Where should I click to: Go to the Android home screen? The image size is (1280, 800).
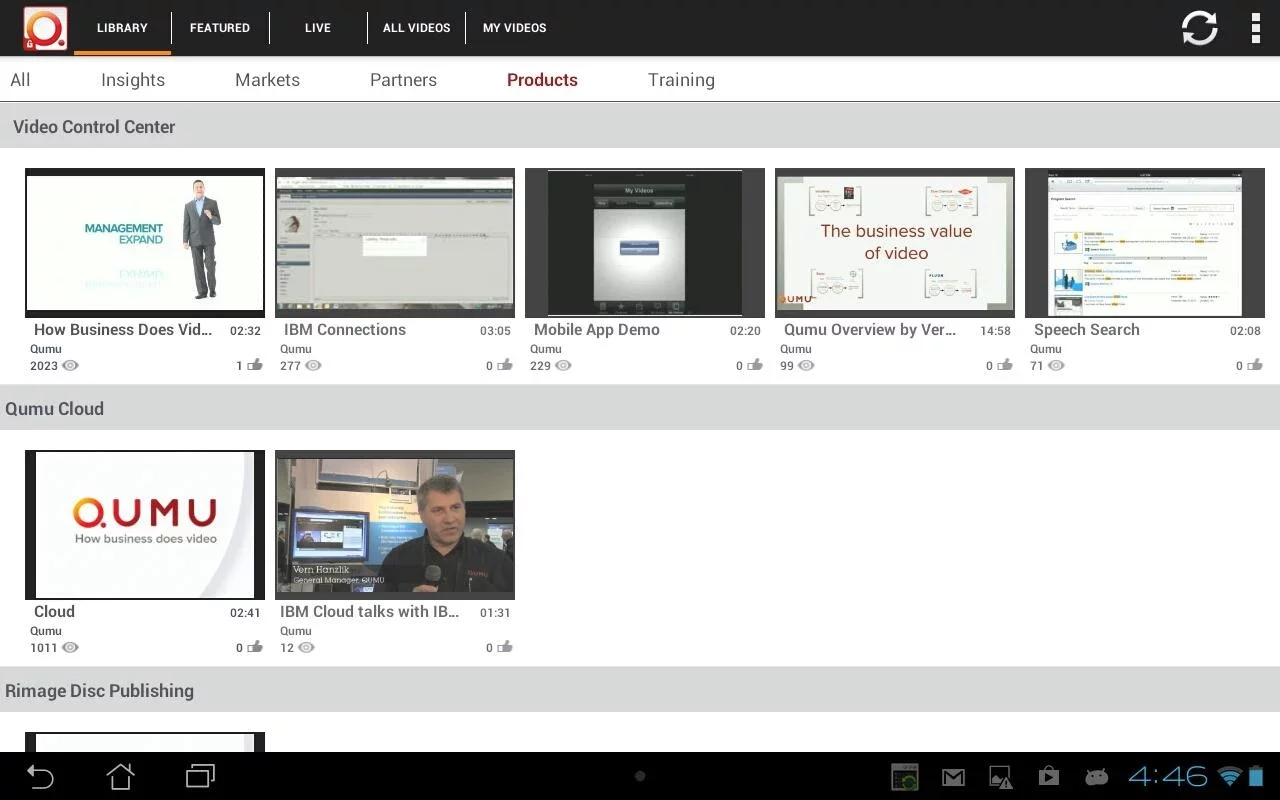(120, 776)
